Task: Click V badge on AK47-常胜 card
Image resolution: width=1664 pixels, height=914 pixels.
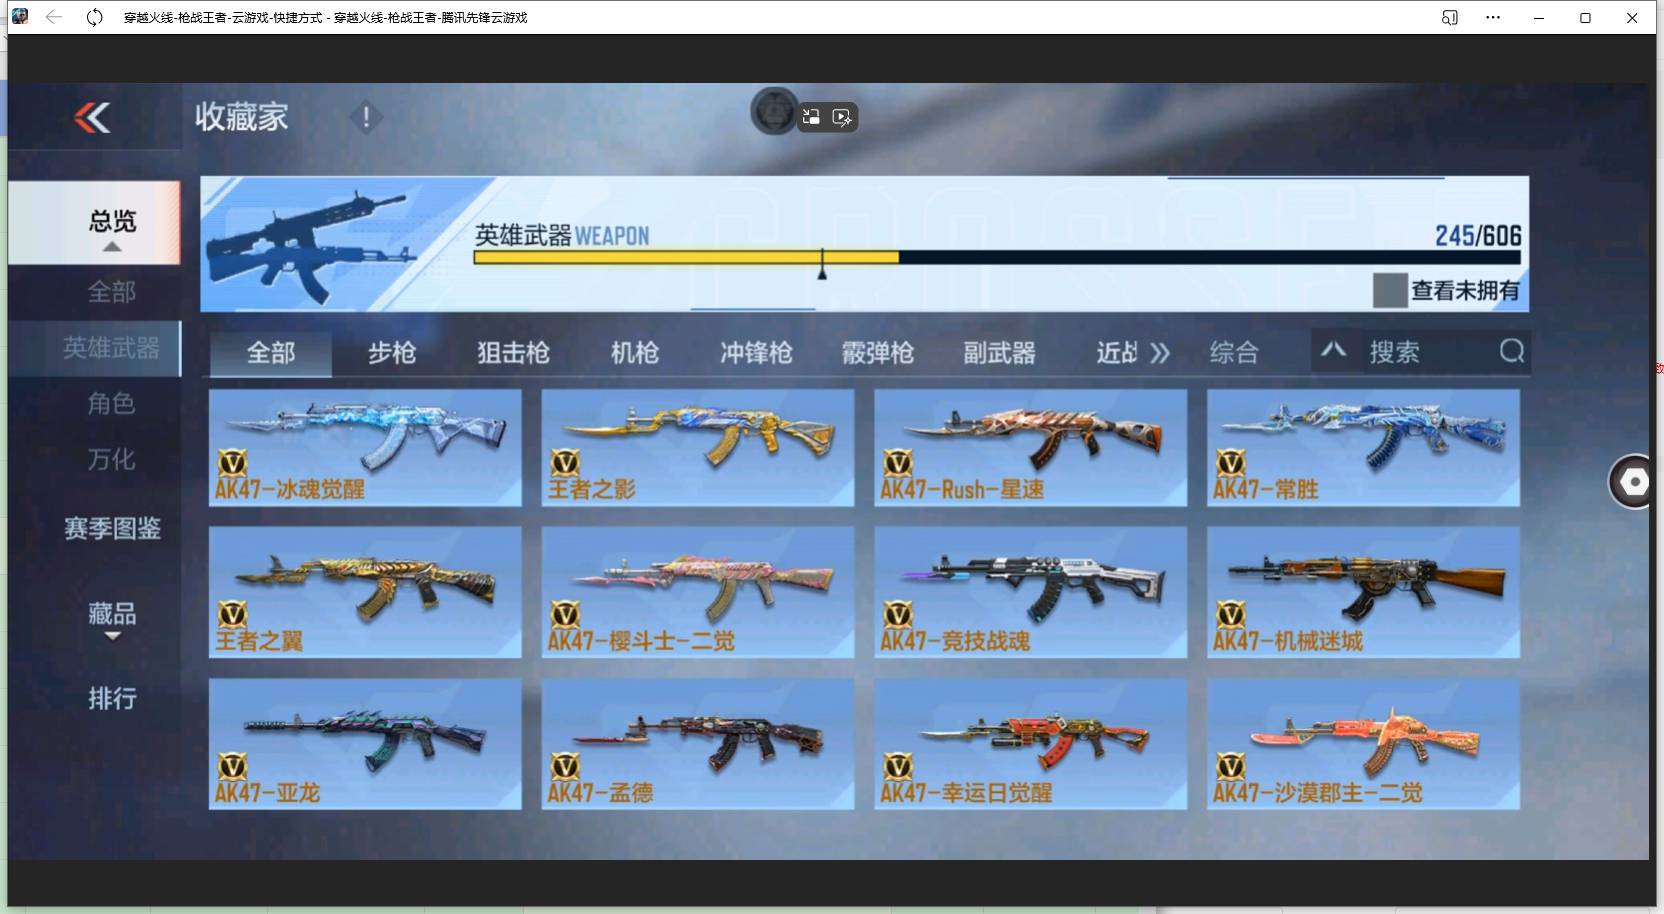Action: pos(1230,462)
